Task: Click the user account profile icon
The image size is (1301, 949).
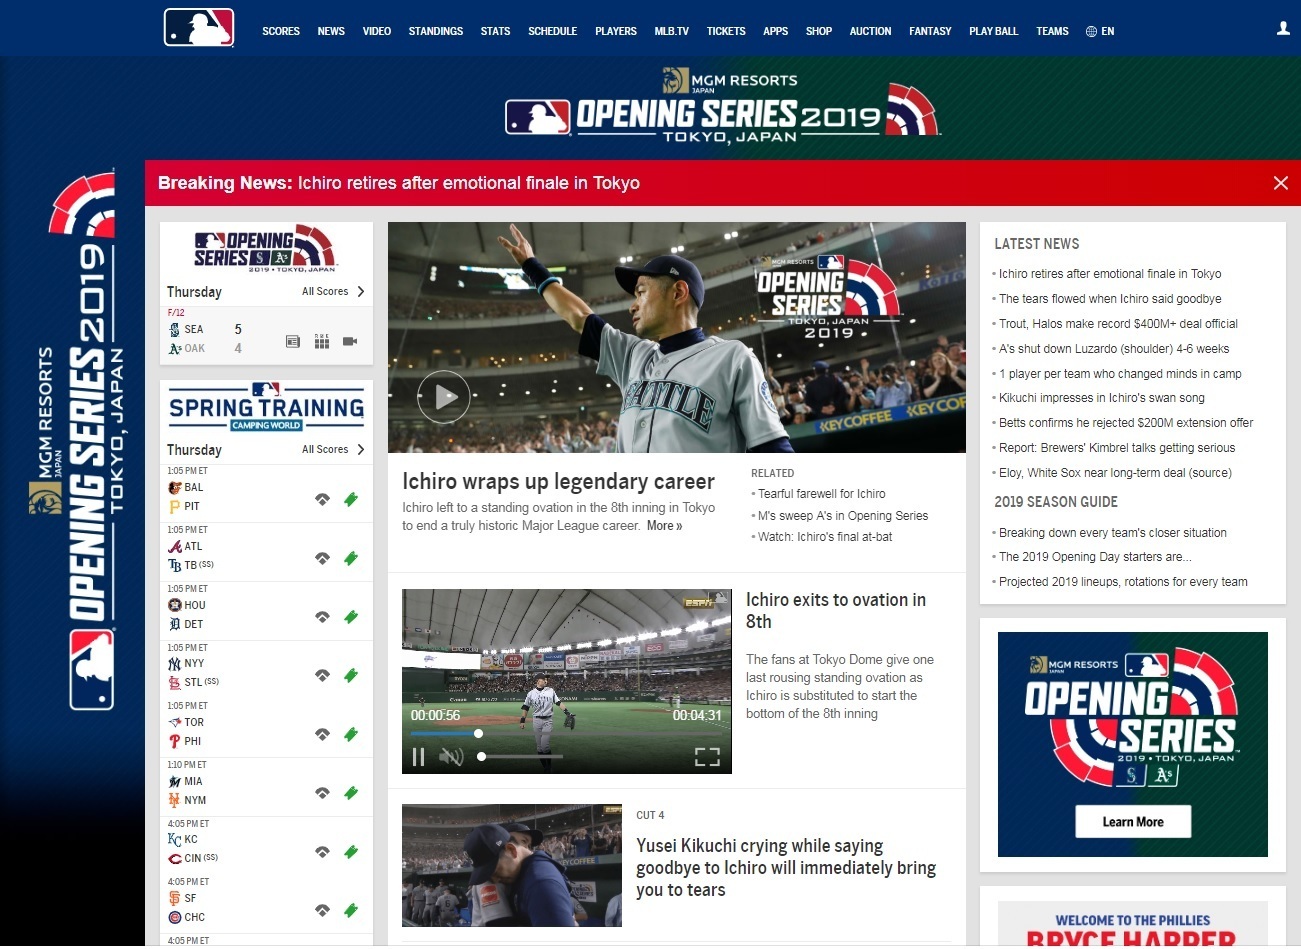Action: pos(1283,29)
